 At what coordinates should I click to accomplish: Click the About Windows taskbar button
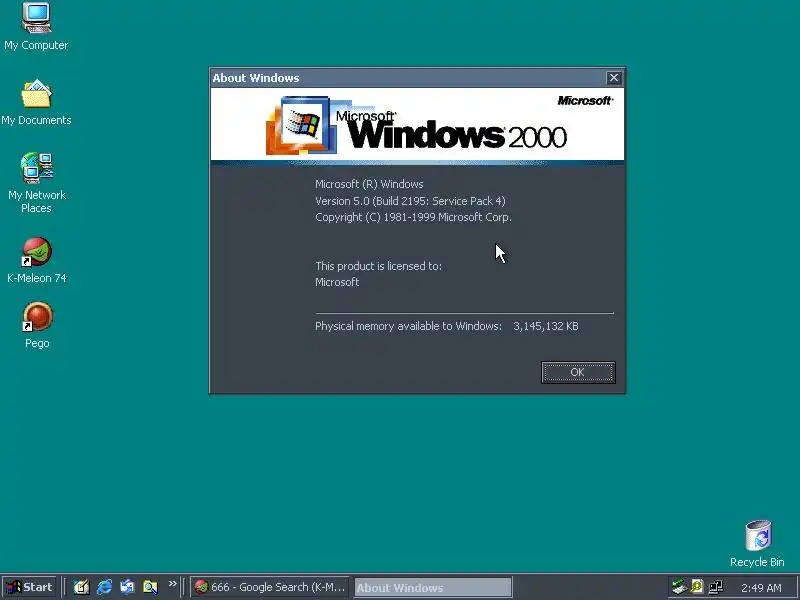coord(433,587)
